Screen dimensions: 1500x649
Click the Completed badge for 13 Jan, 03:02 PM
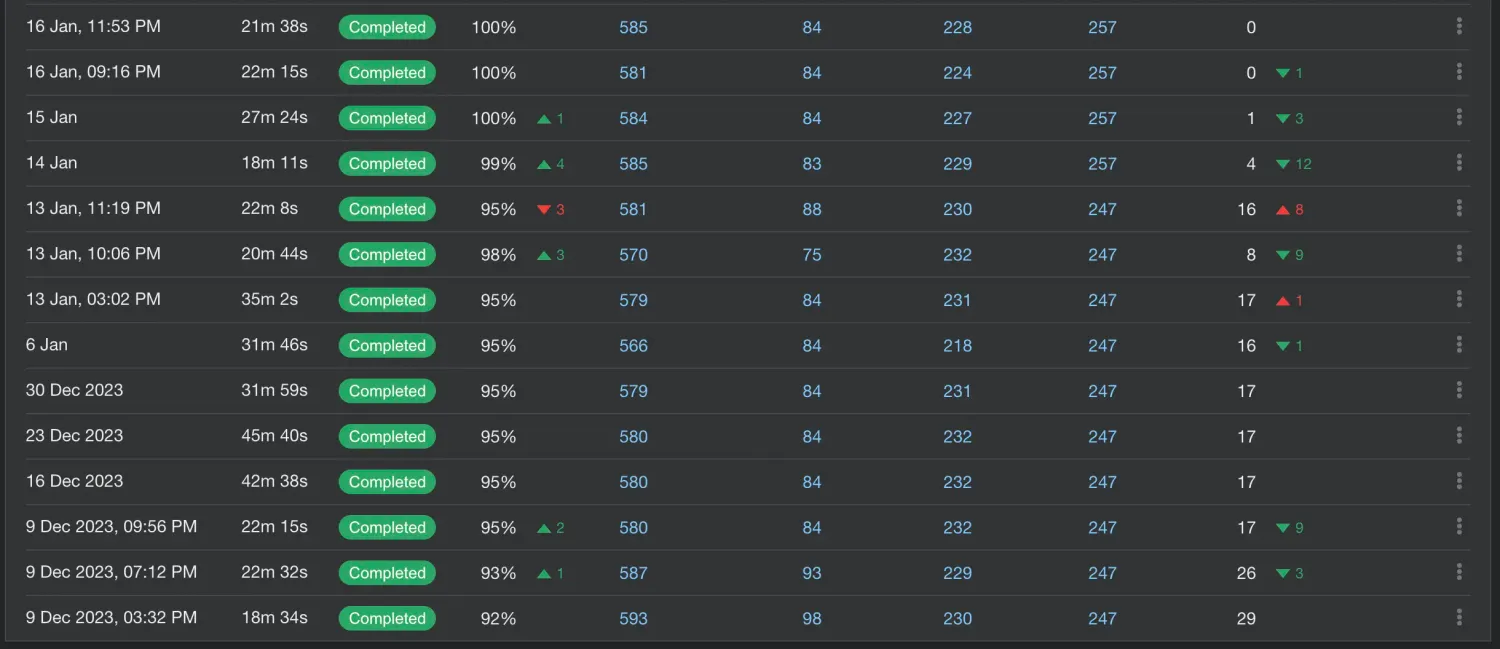[387, 300]
